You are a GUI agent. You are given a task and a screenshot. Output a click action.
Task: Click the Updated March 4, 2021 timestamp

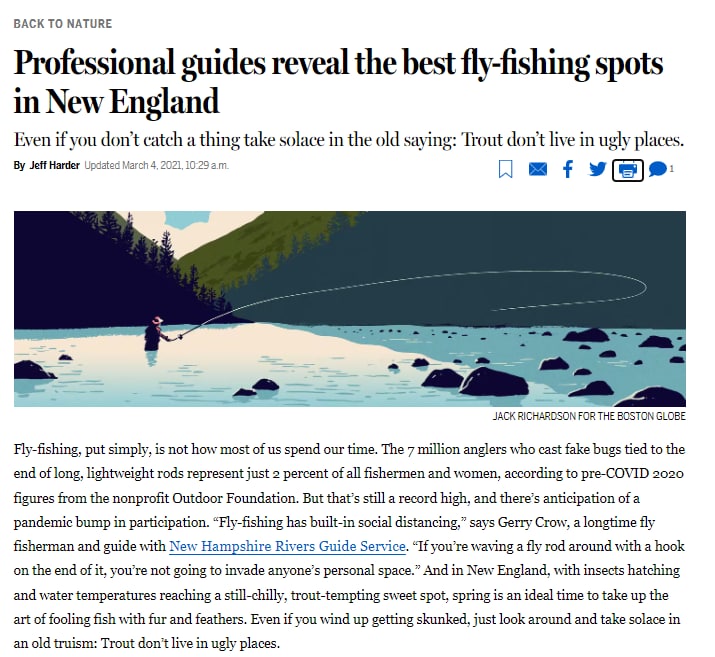[x=156, y=166]
